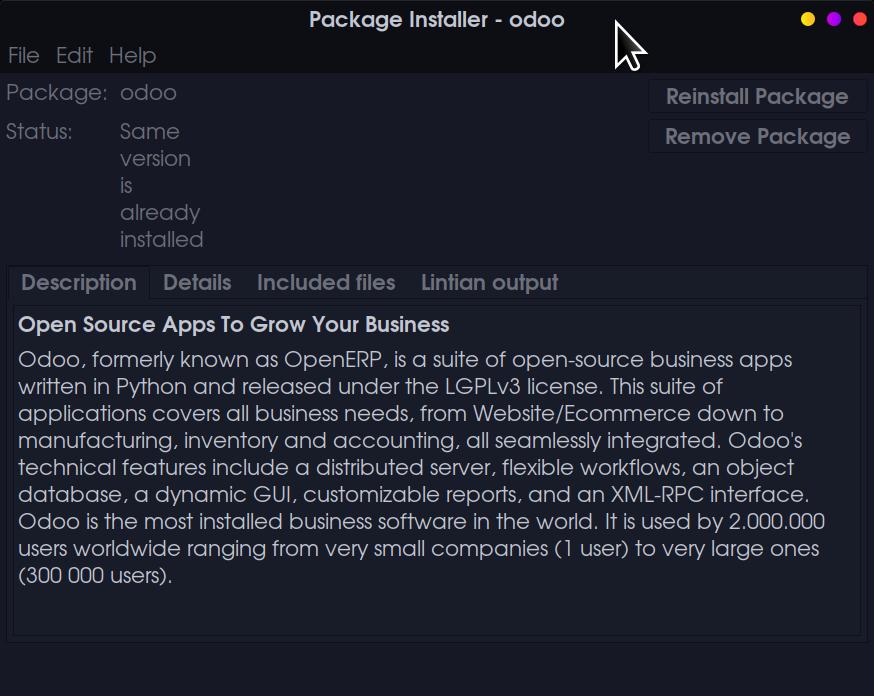Click the Reinstall Package button
874x696 pixels.
[x=757, y=97]
